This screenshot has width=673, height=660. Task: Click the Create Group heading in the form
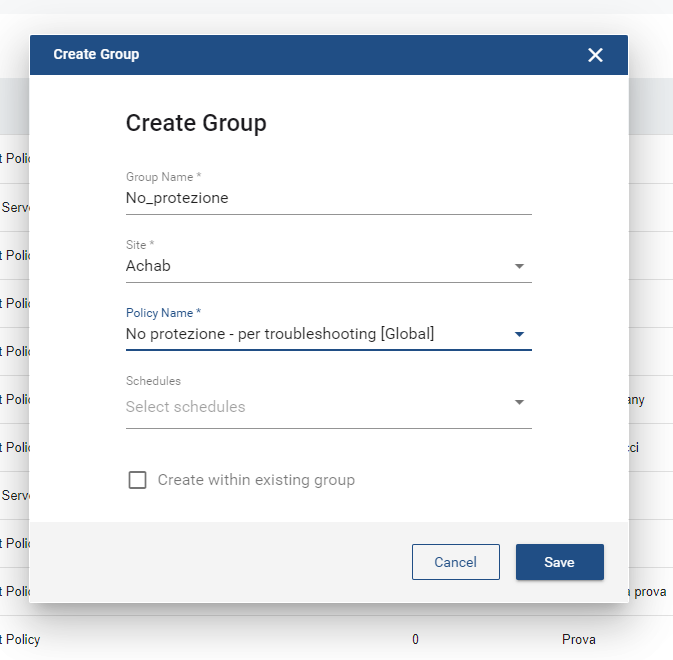(x=196, y=123)
